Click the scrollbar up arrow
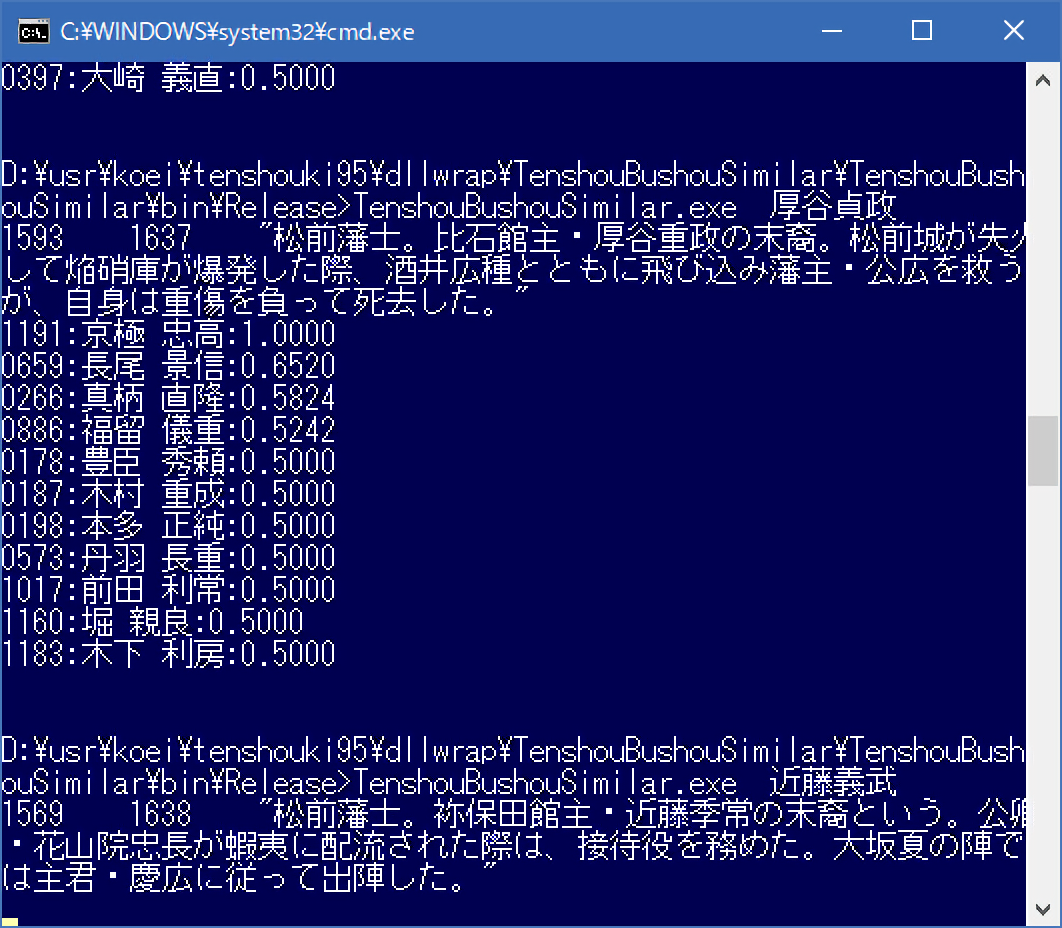This screenshot has height=928, width=1062. [x=1043, y=76]
